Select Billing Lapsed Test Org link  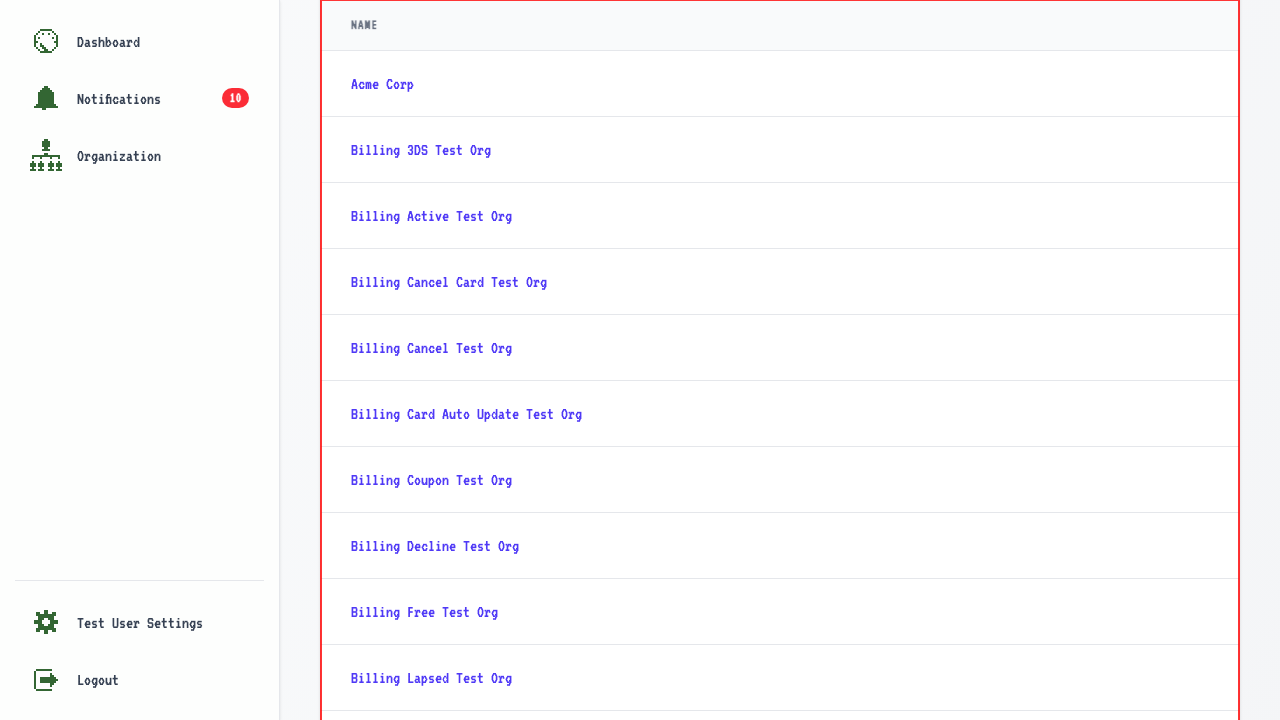pyautogui.click(x=431, y=678)
